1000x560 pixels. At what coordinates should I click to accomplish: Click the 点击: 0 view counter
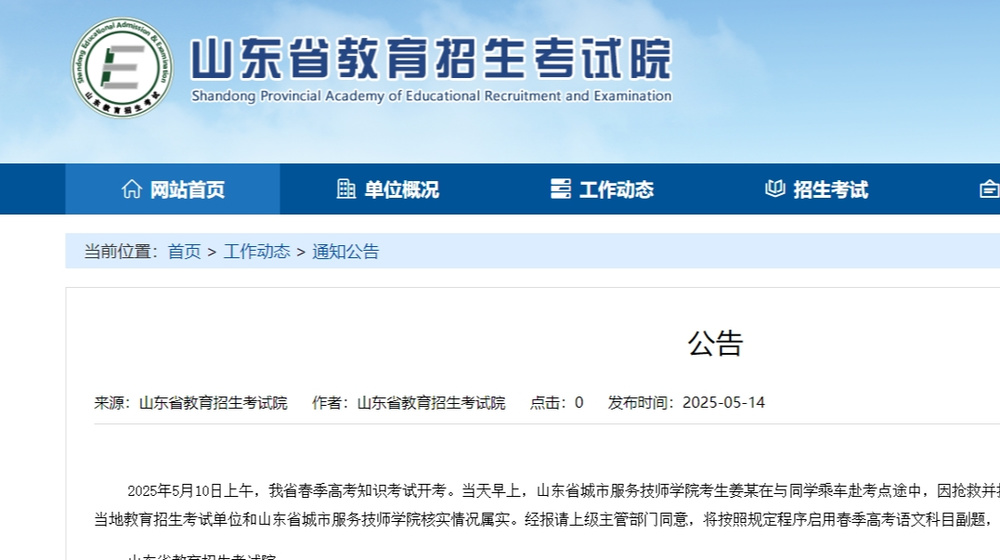556,402
